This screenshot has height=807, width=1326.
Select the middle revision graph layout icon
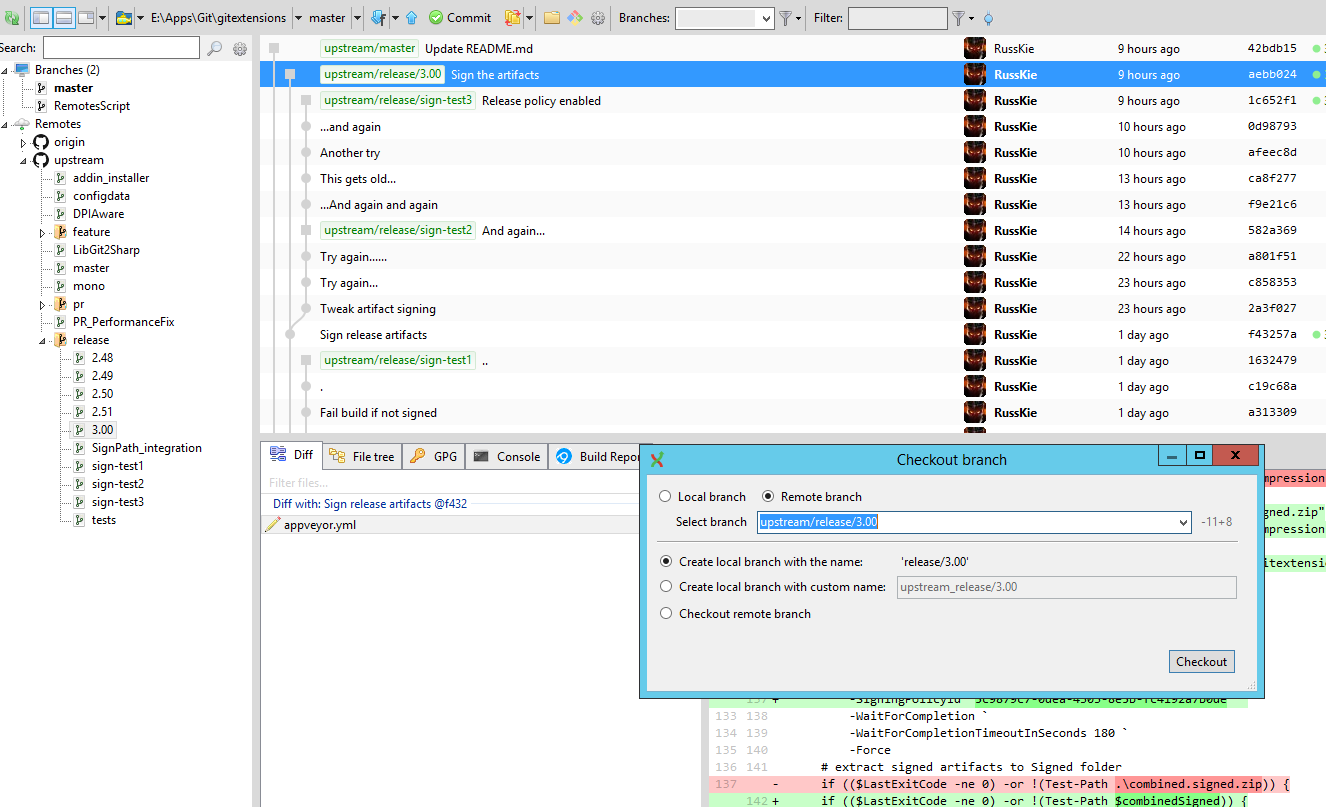pyautogui.click(x=62, y=17)
